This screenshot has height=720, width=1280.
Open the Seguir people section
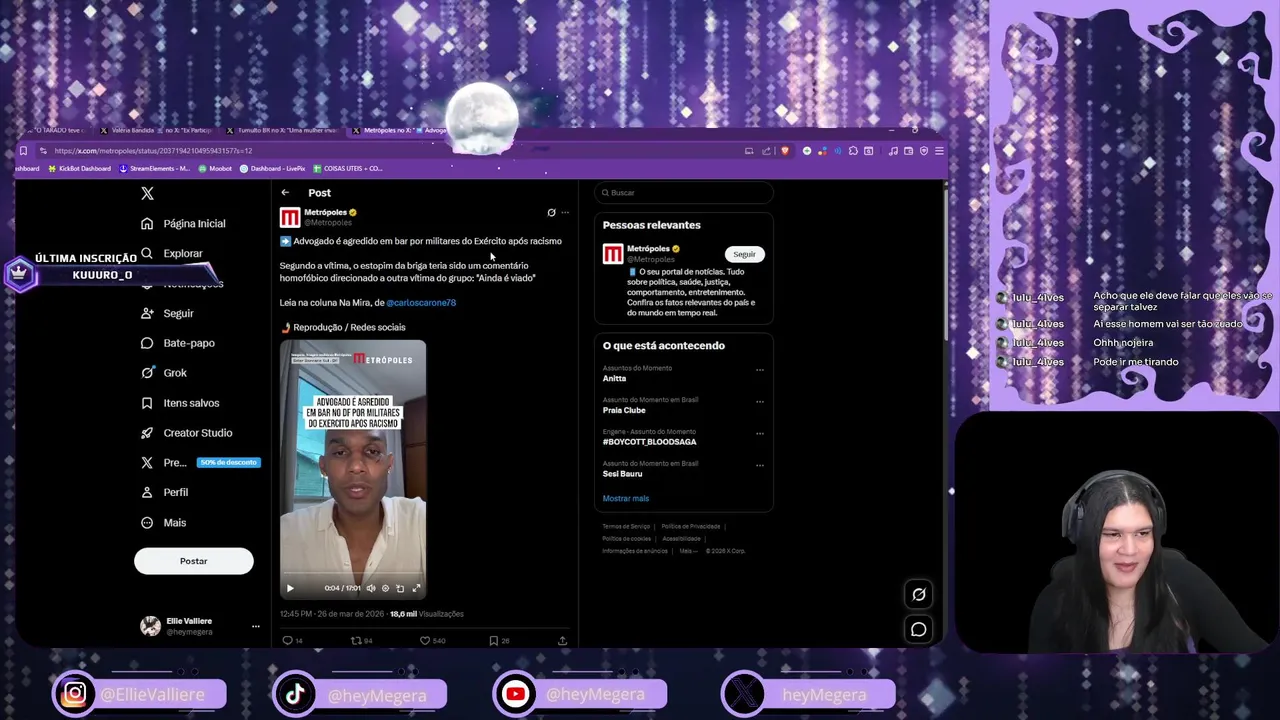pyautogui.click(x=166, y=313)
